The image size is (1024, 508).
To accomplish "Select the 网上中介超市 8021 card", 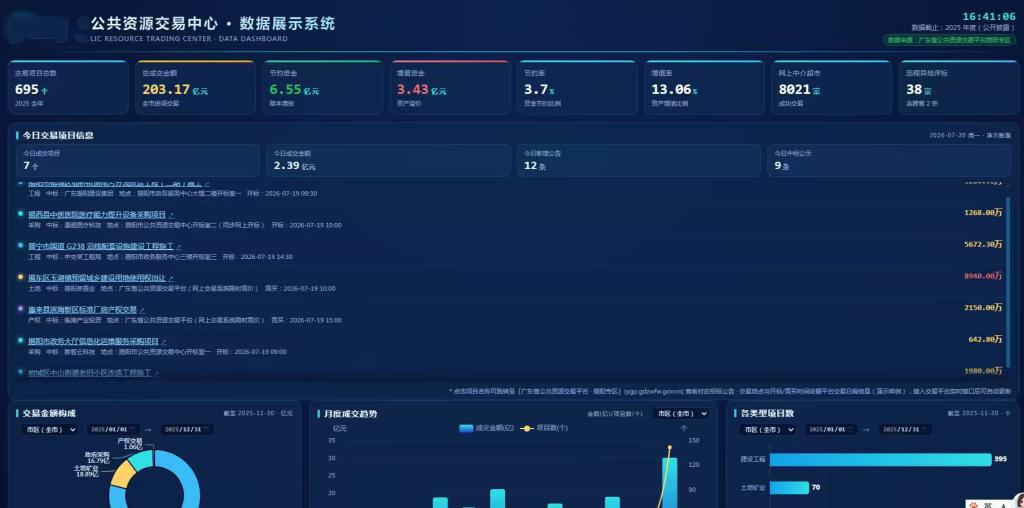I will pos(831,87).
